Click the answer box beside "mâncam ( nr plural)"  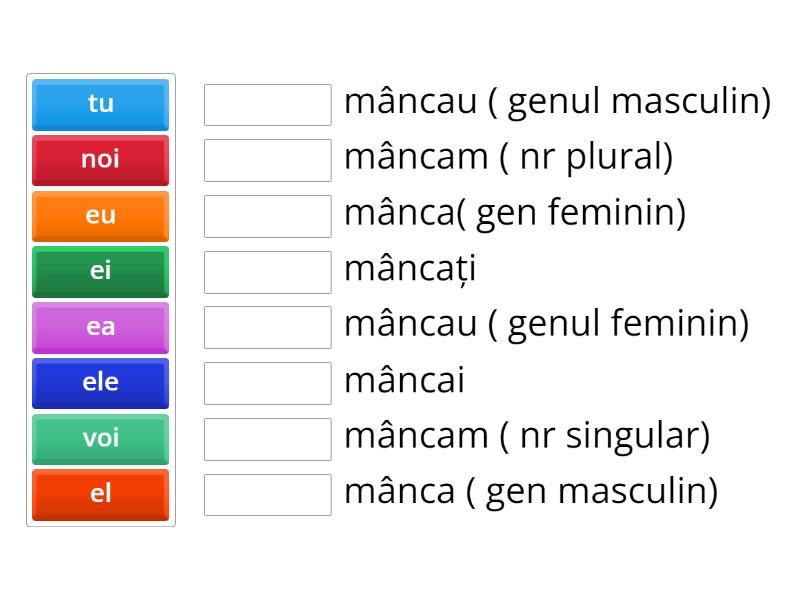pyautogui.click(x=266, y=159)
